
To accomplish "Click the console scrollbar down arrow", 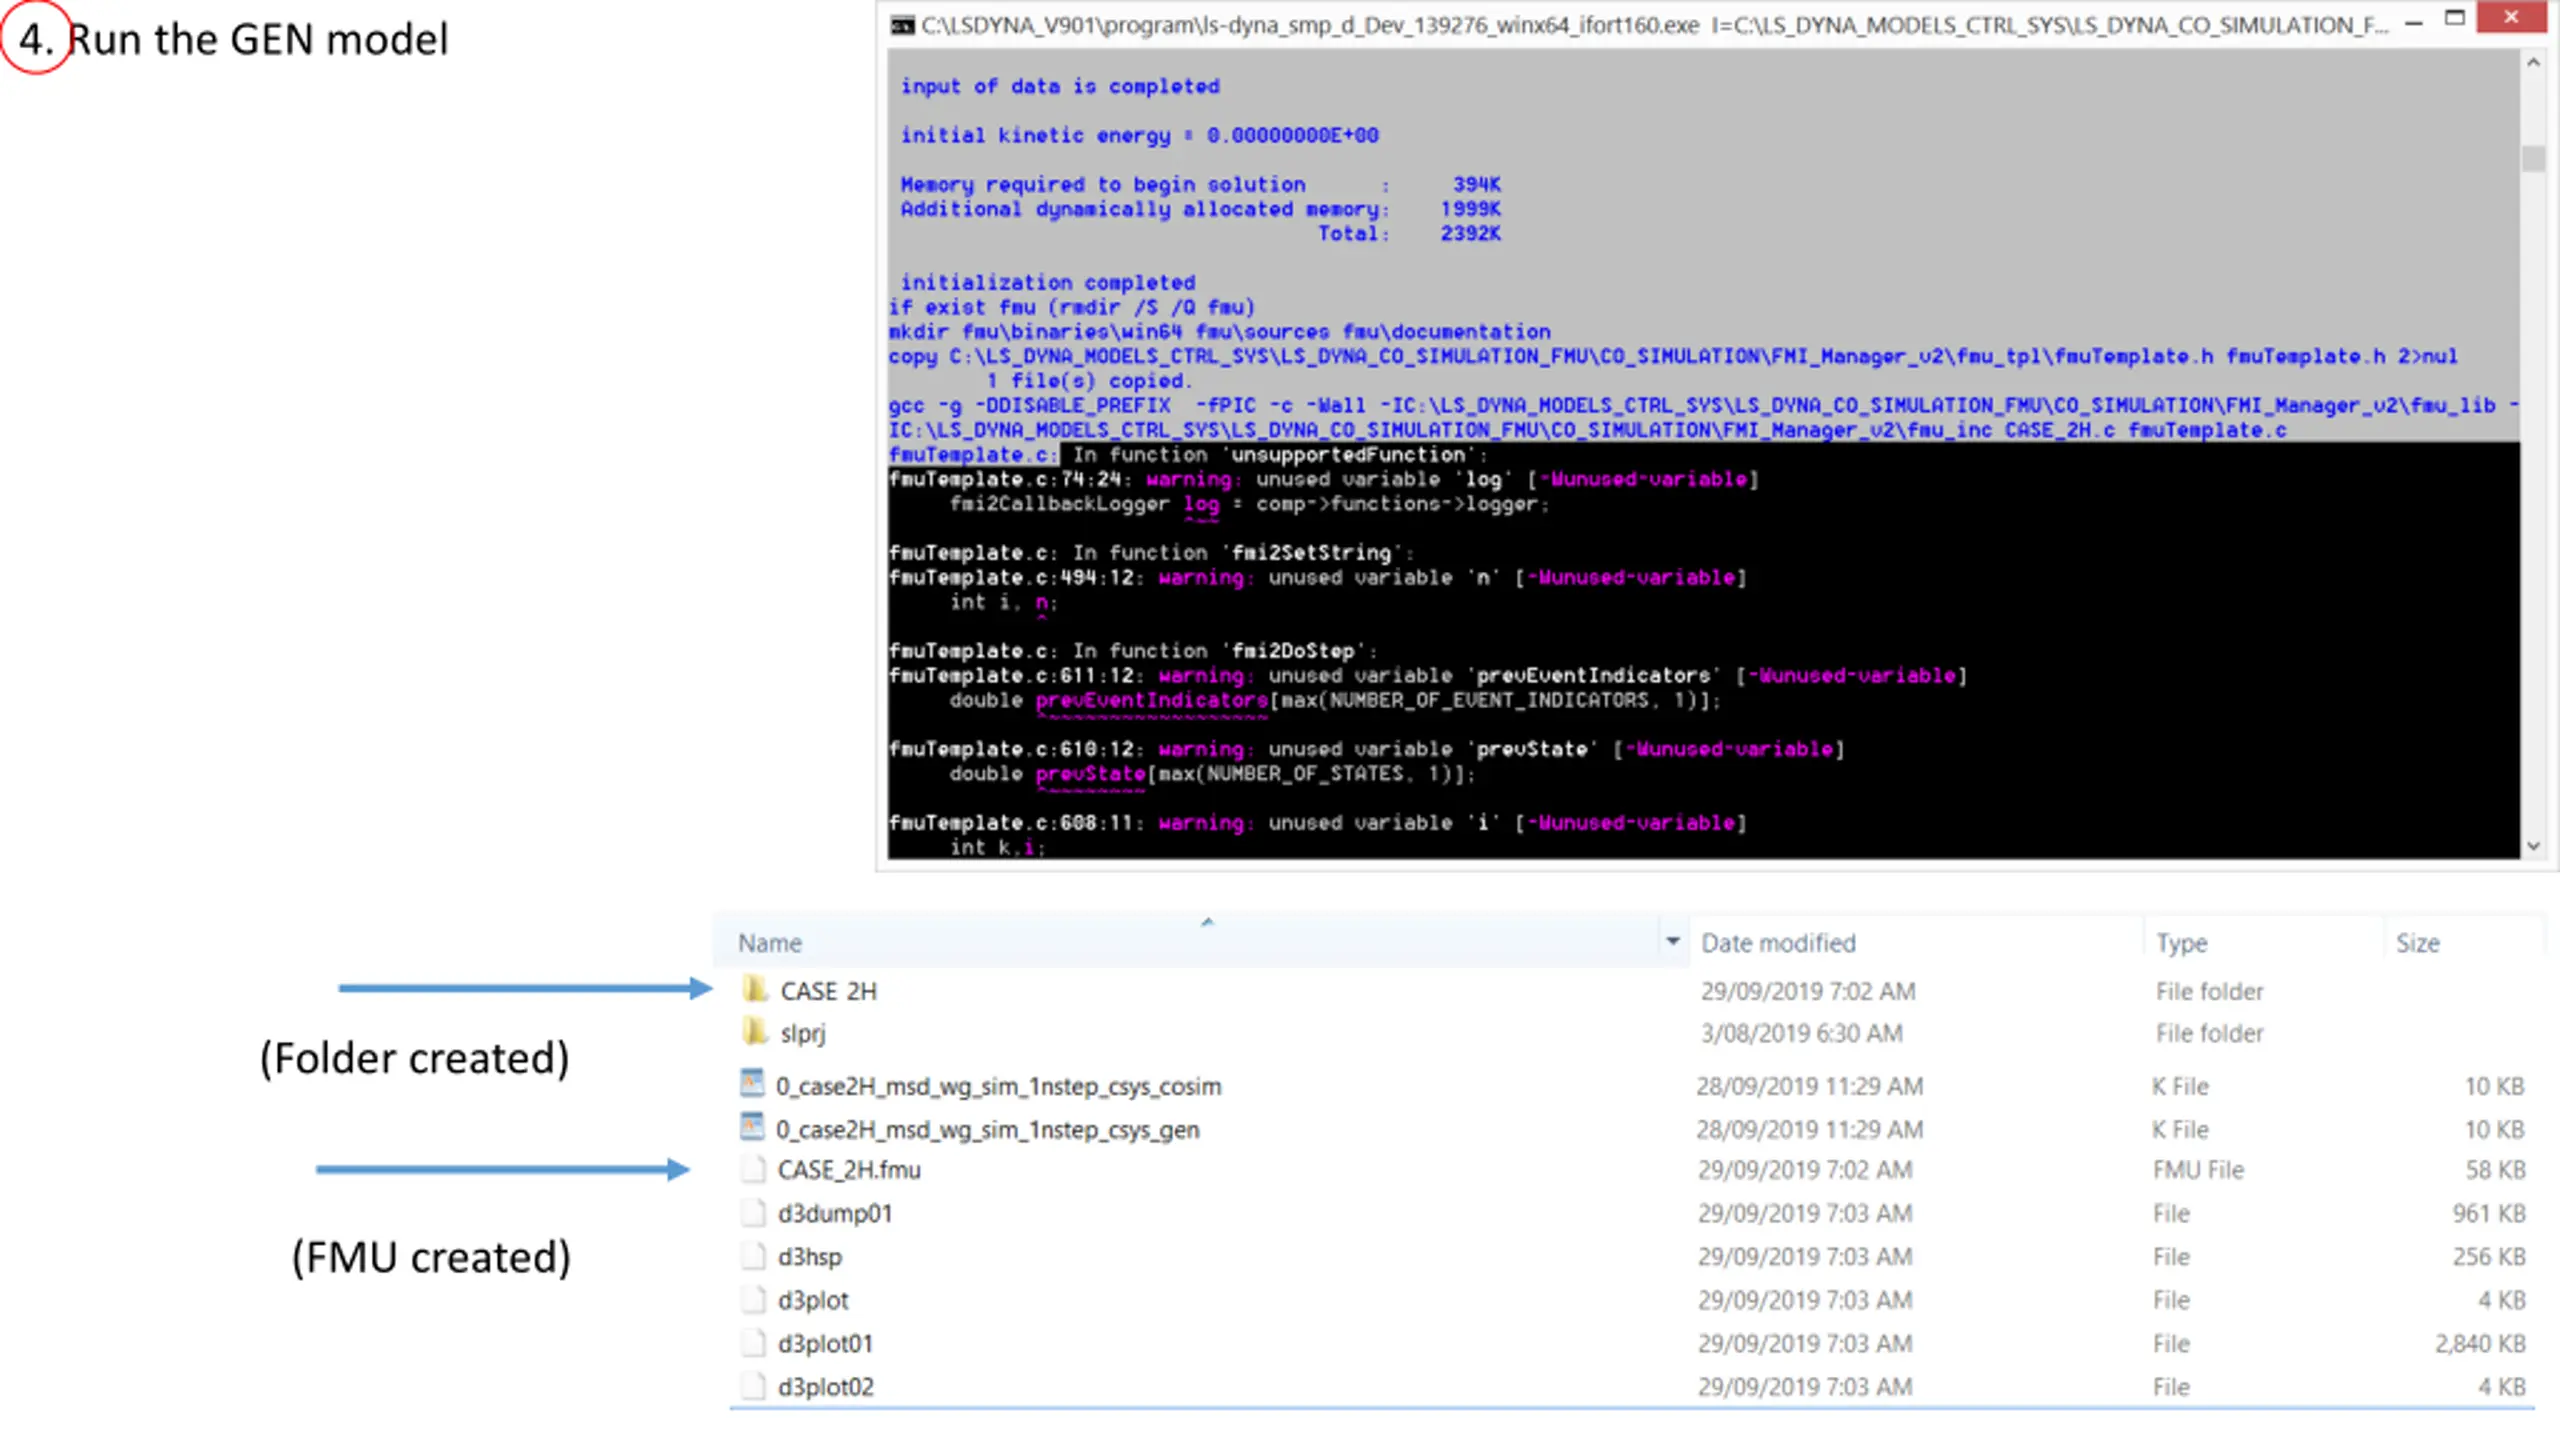I will coord(2533,845).
